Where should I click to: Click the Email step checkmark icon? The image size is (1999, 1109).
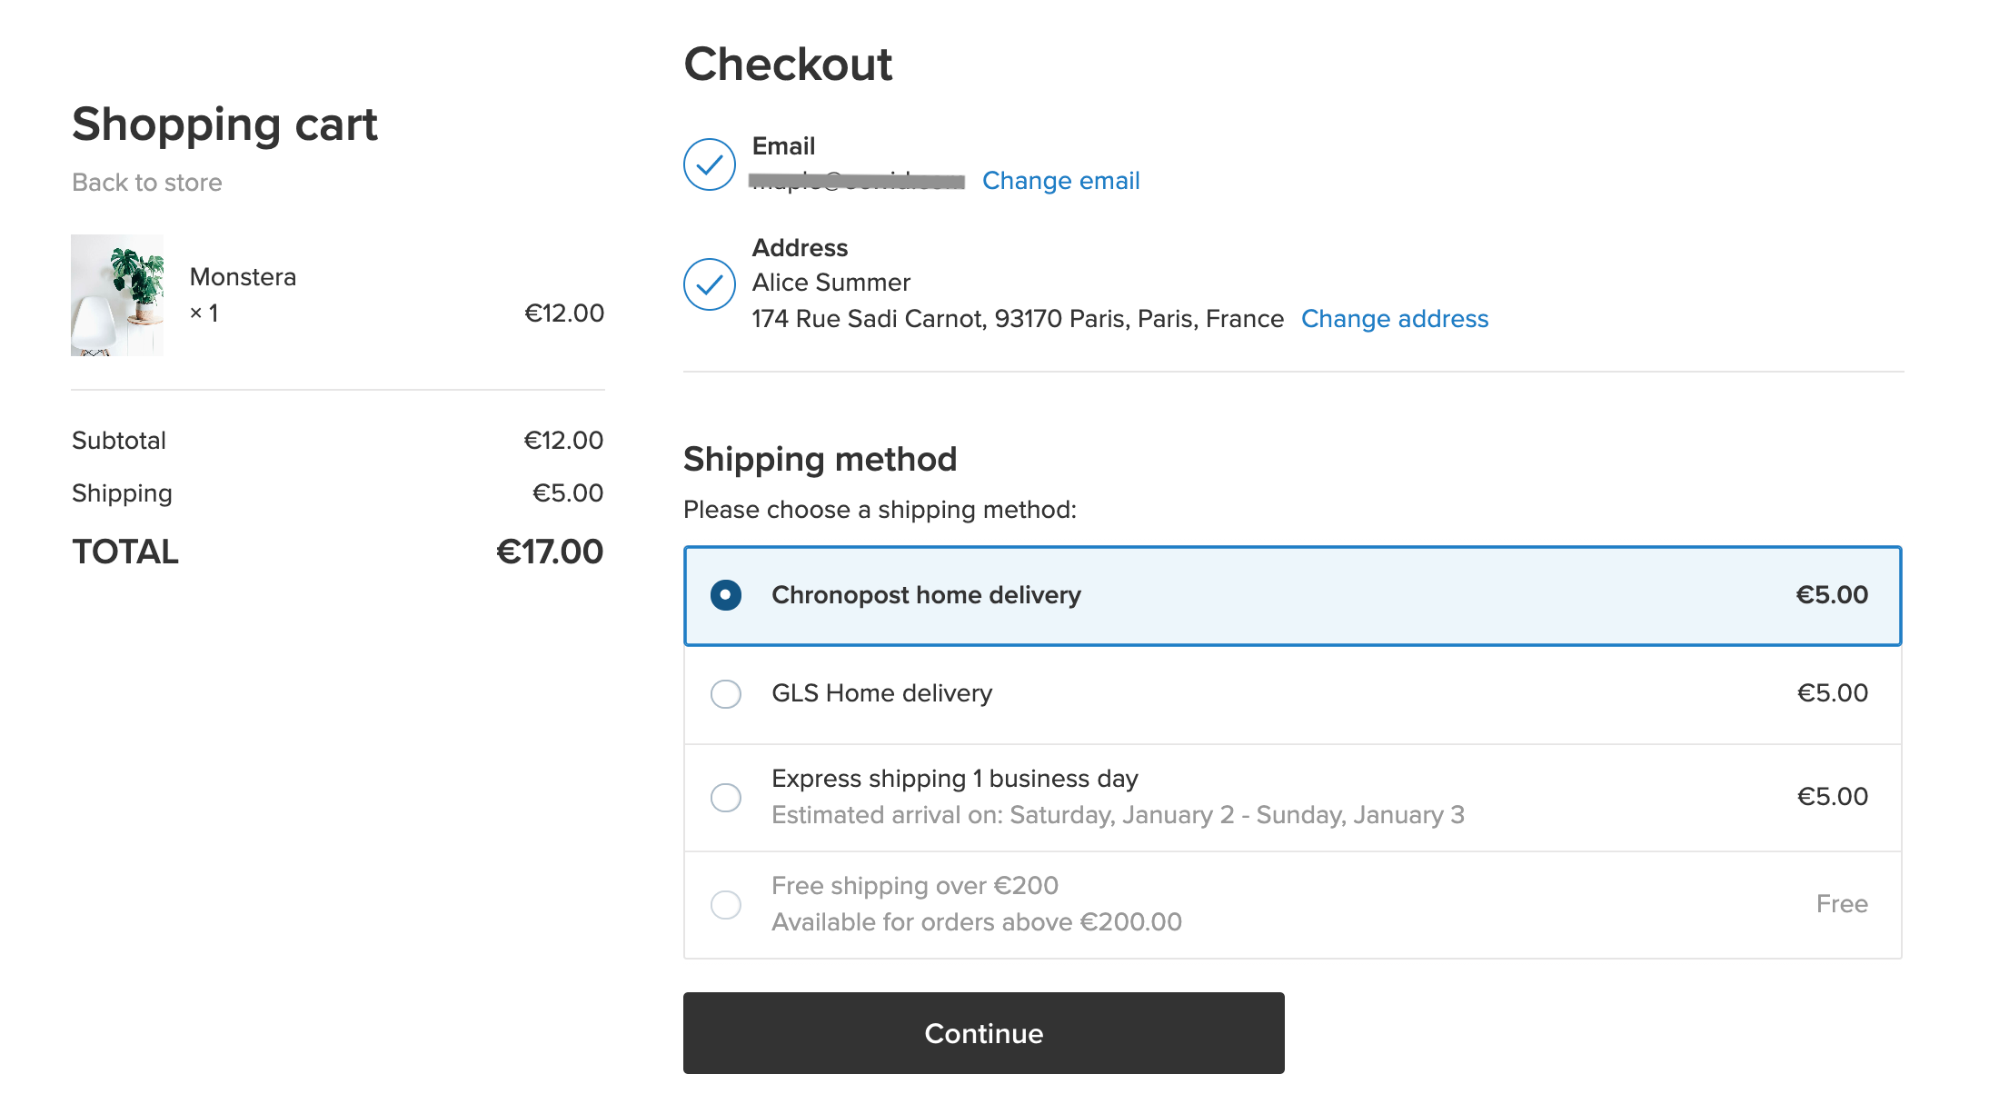pyautogui.click(x=709, y=164)
